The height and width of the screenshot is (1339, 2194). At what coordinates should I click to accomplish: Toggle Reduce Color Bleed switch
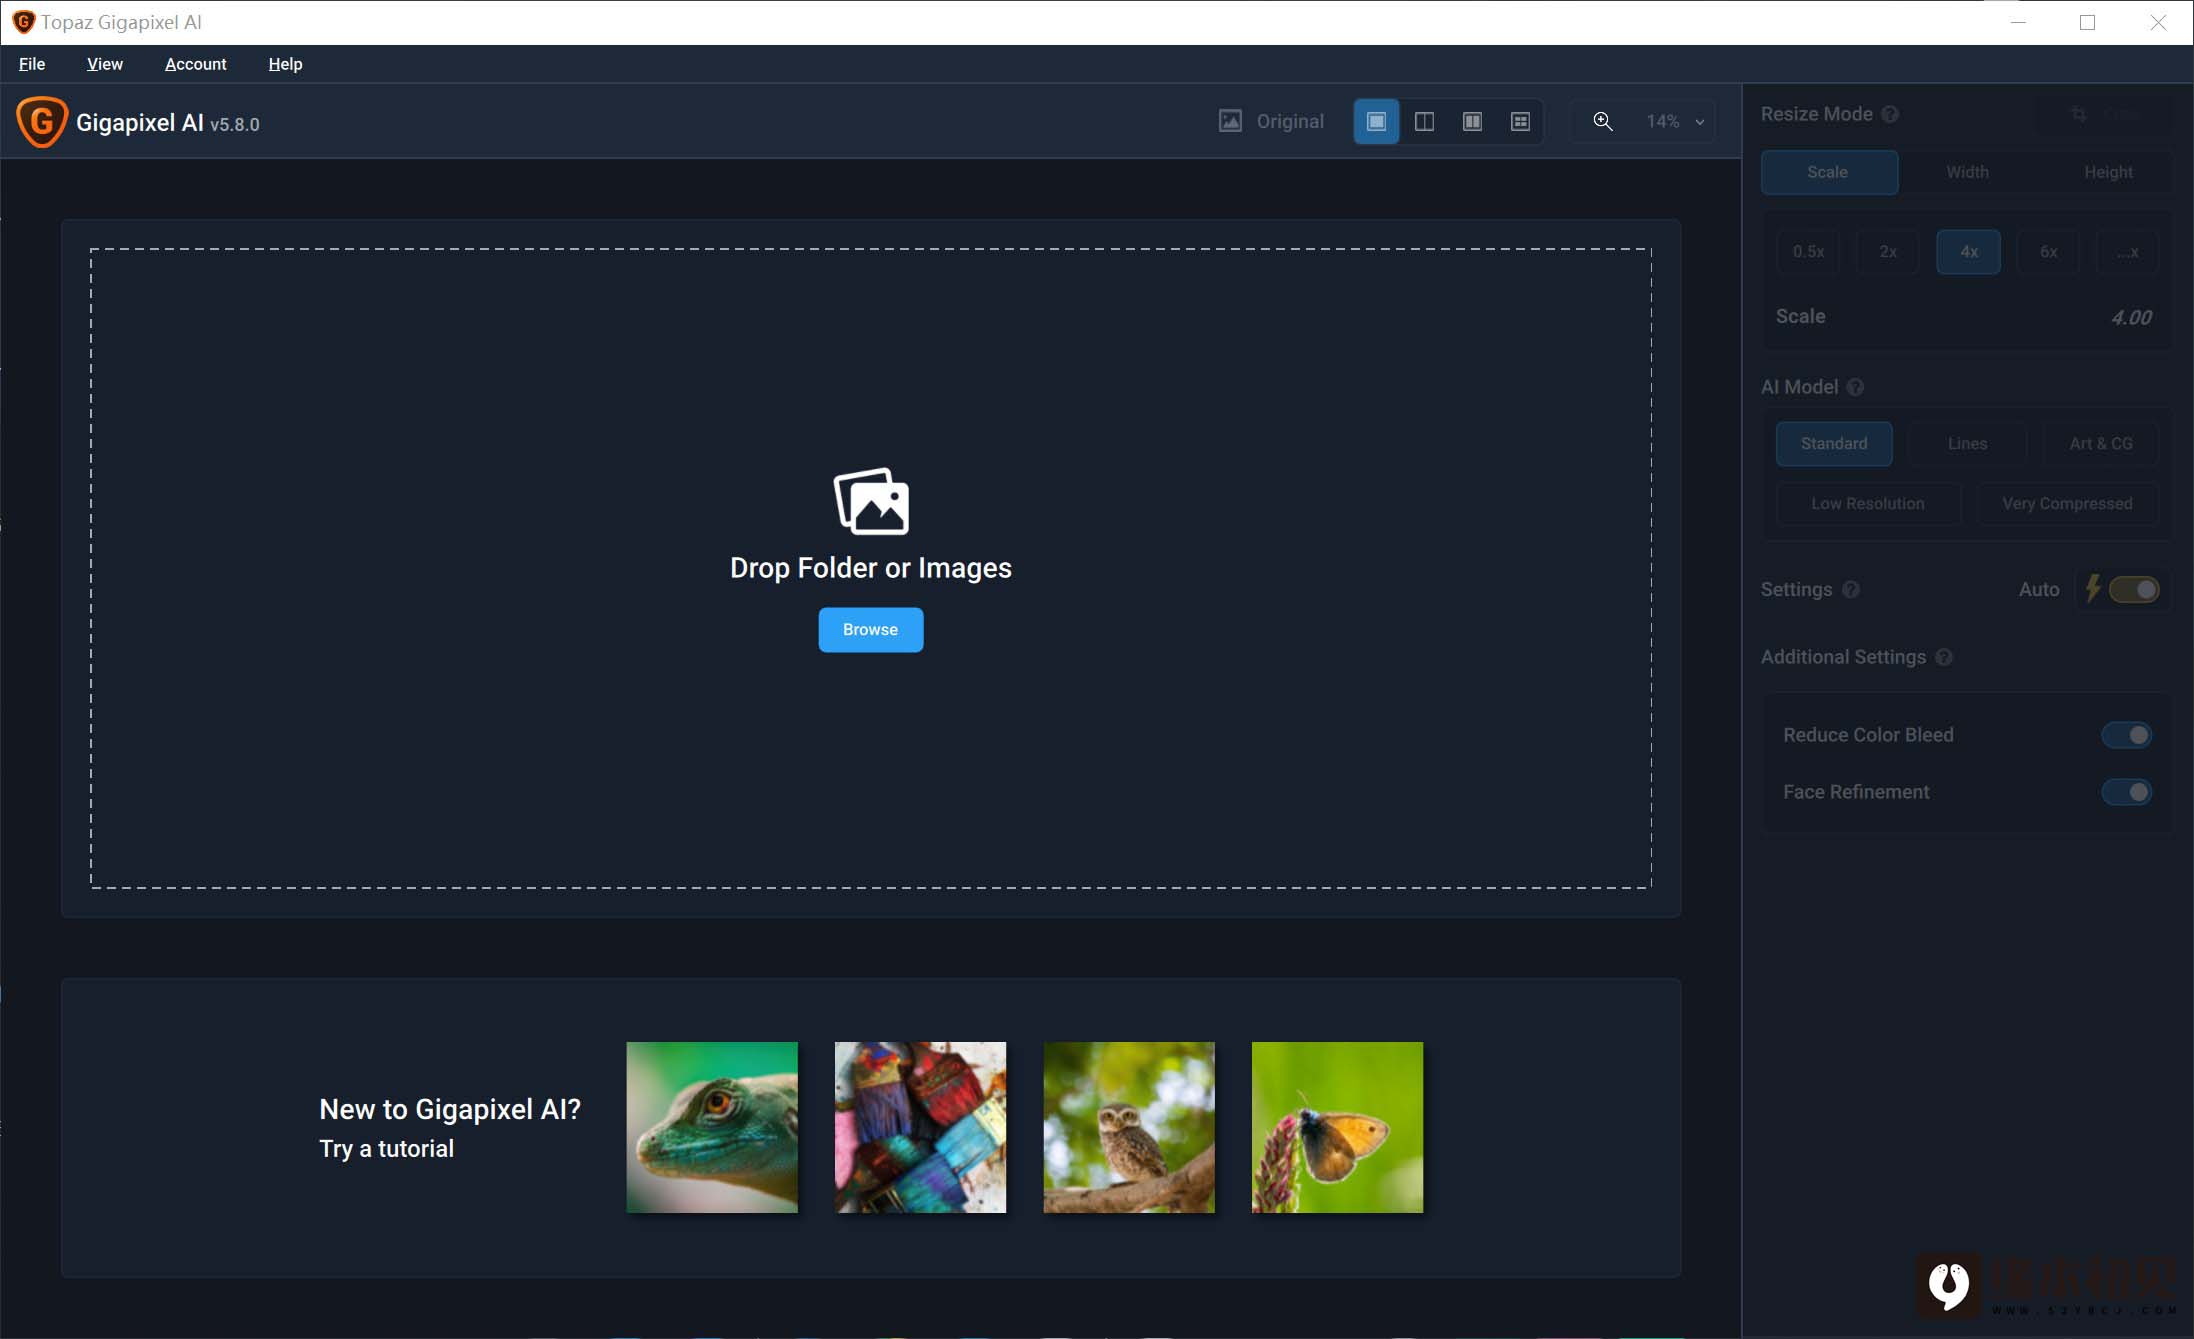point(2126,735)
